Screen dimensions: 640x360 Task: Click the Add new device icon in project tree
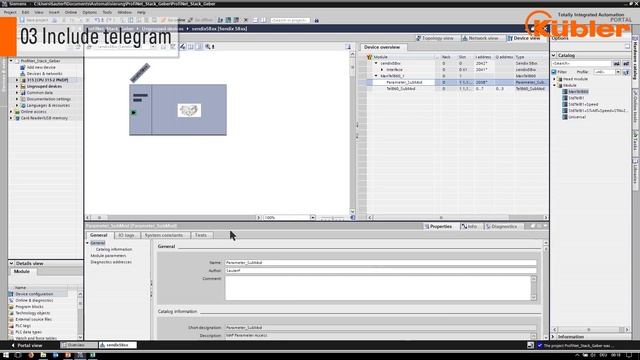click(22, 67)
